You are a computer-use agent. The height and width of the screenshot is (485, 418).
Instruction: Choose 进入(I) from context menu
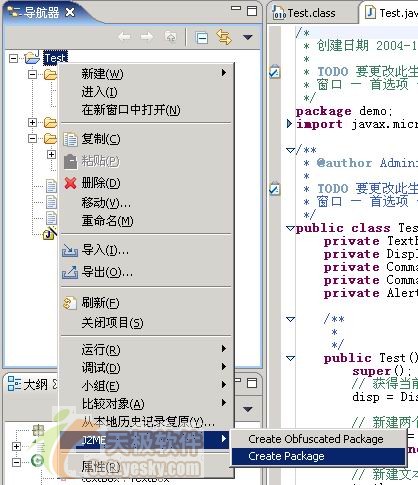click(146, 92)
